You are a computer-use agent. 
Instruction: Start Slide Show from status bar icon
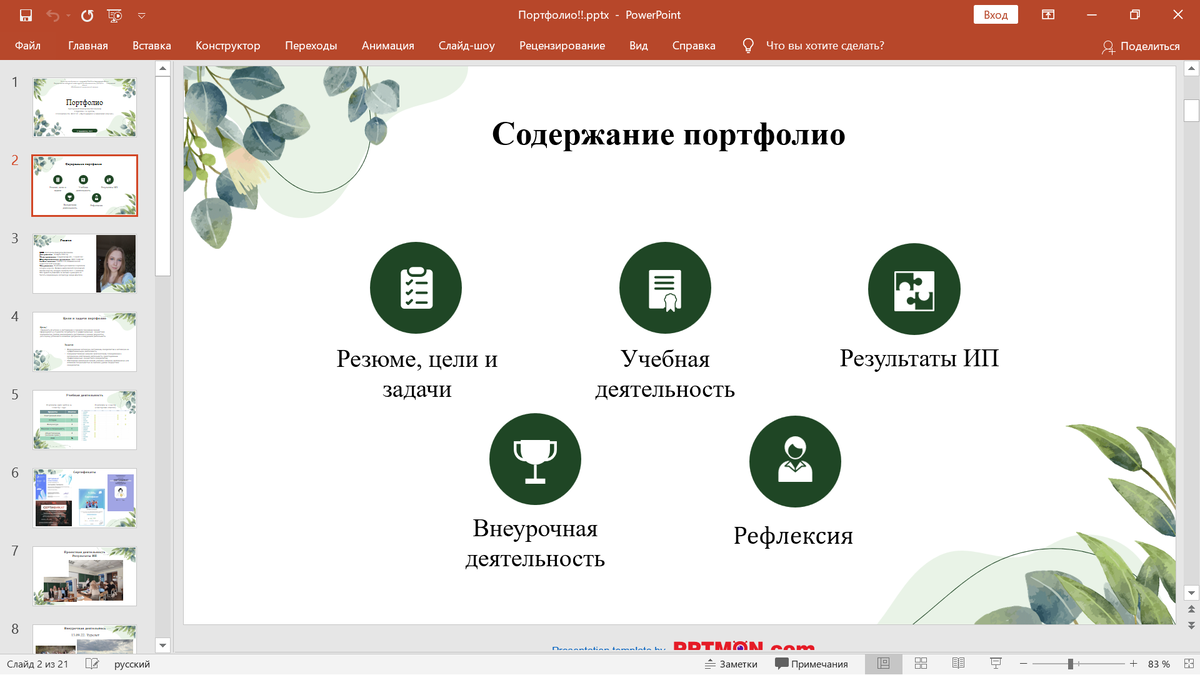[996, 664]
